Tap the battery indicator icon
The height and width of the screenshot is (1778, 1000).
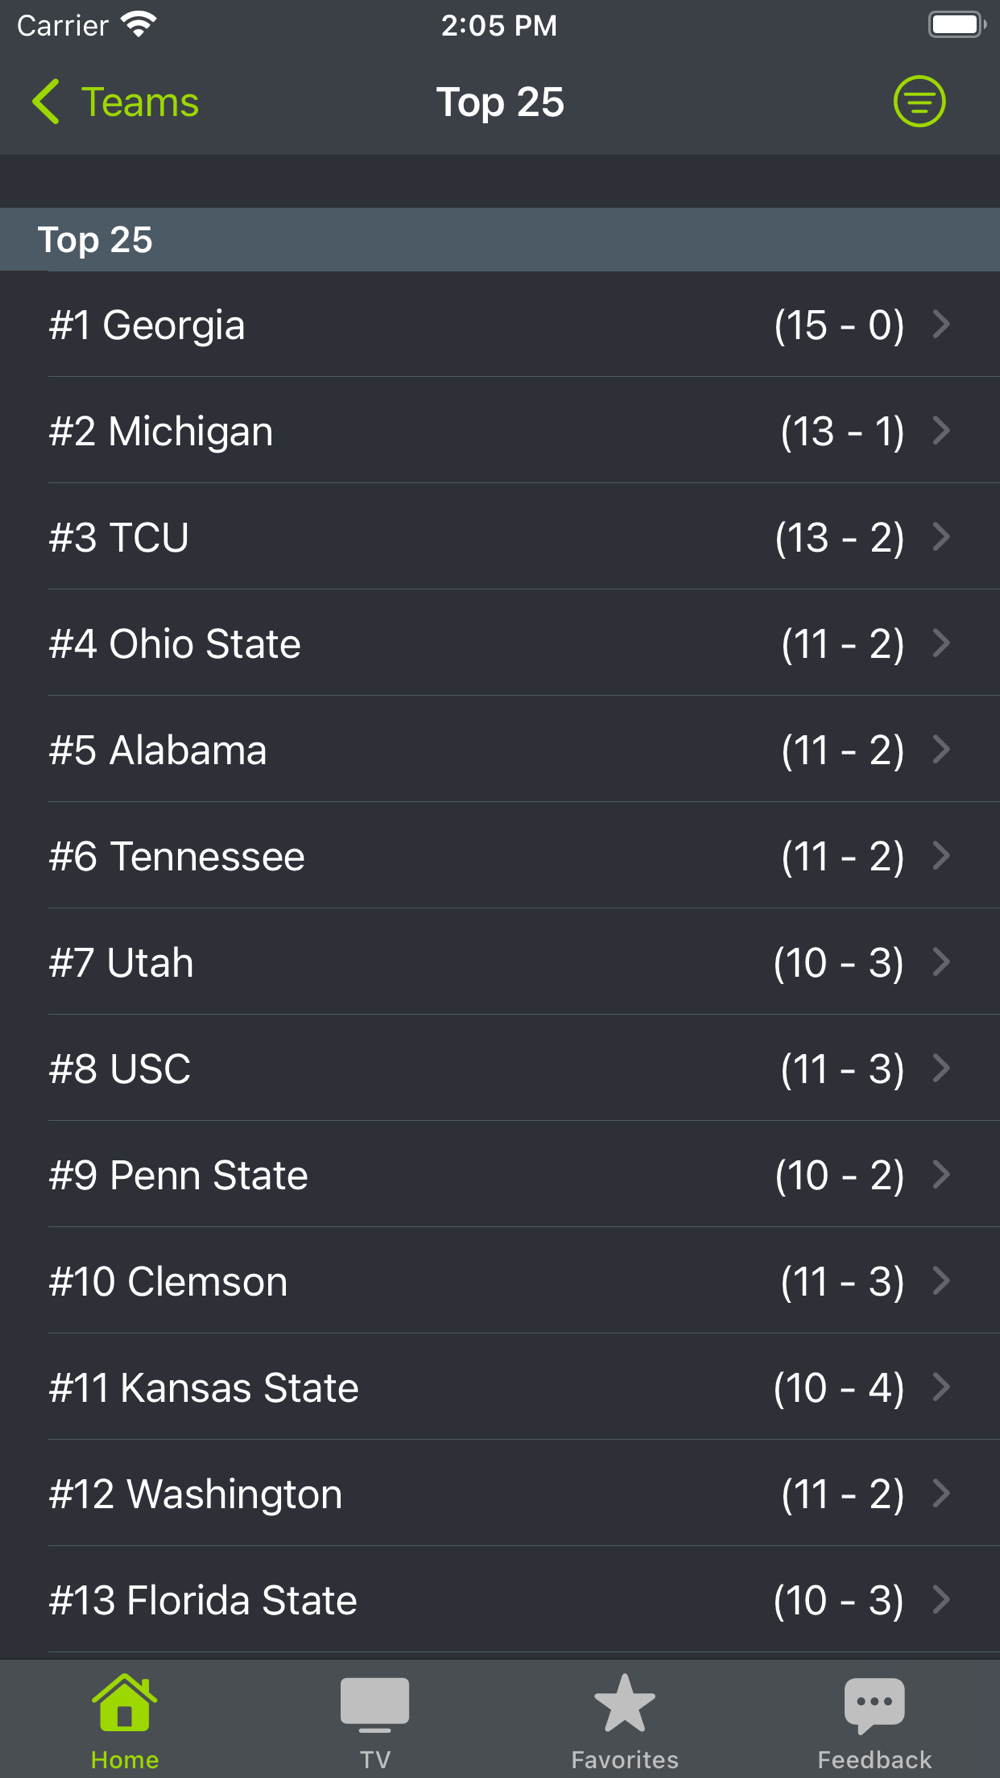pos(956,25)
